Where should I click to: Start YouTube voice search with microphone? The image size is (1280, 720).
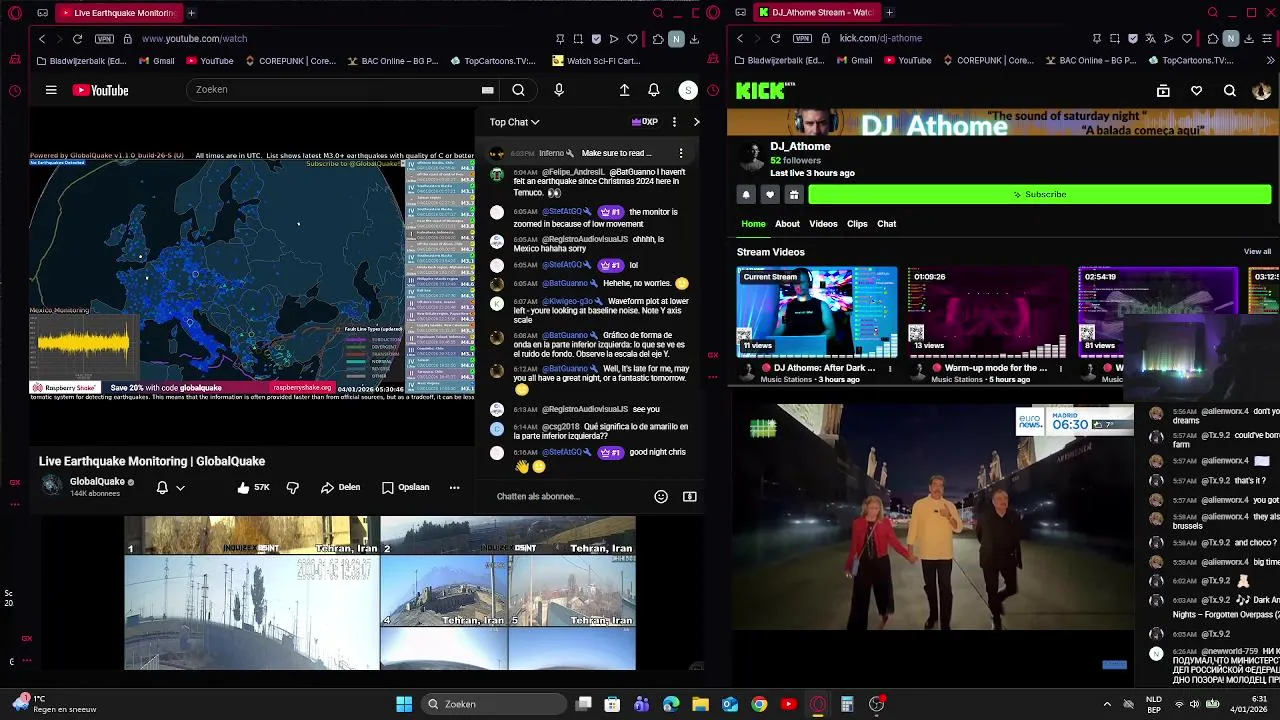(559, 90)
